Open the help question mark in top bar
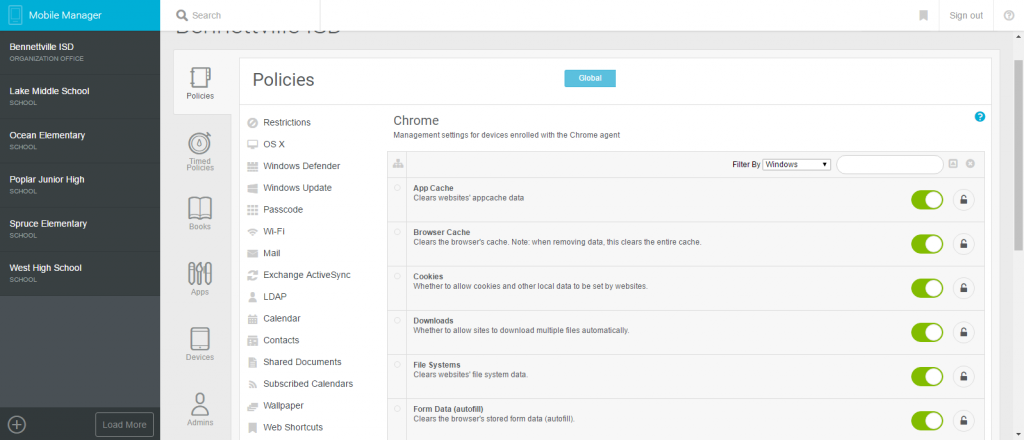Image resolution: width=1024 pixels, height=440 pixels. pos(1008,15)
